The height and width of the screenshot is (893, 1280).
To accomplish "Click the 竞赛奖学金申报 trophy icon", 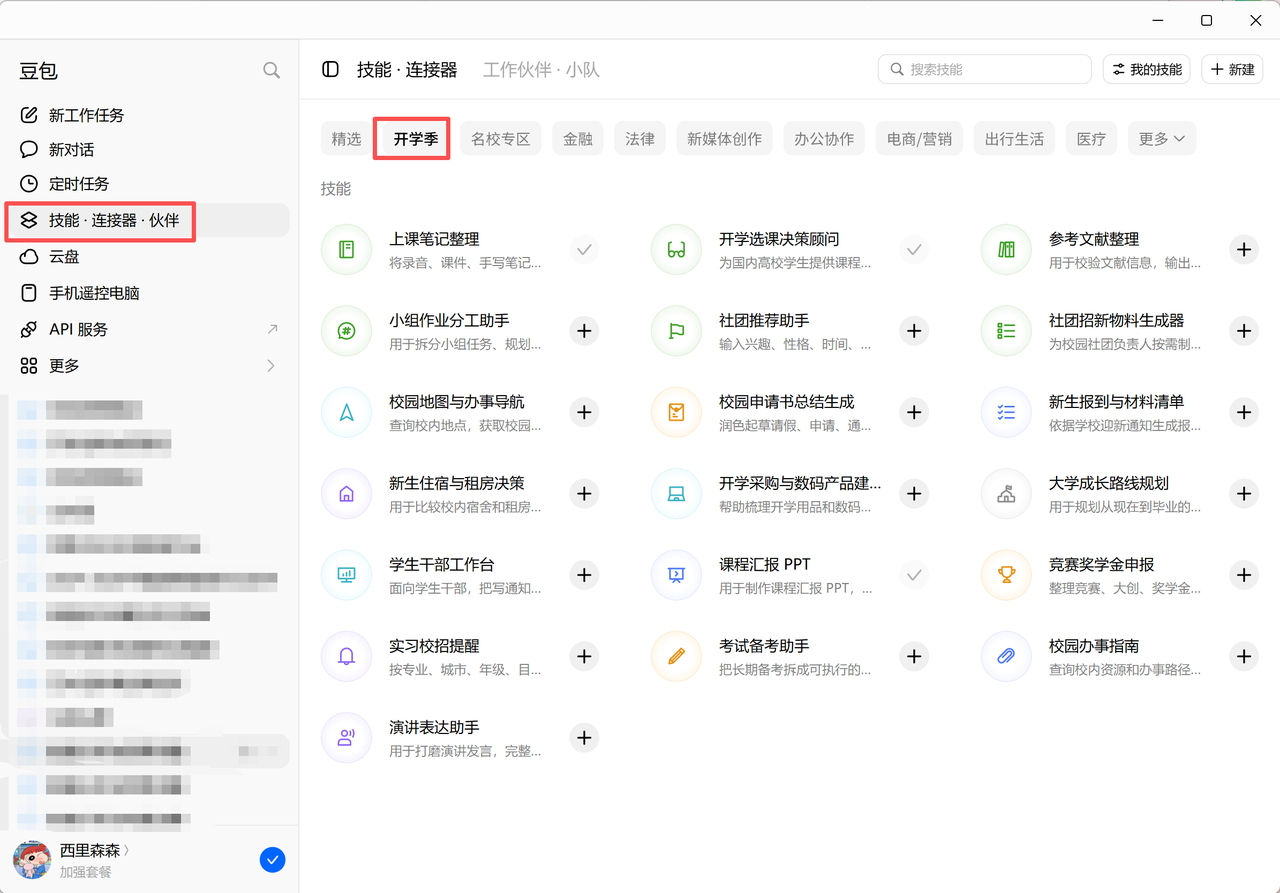I will point(1006,575).
